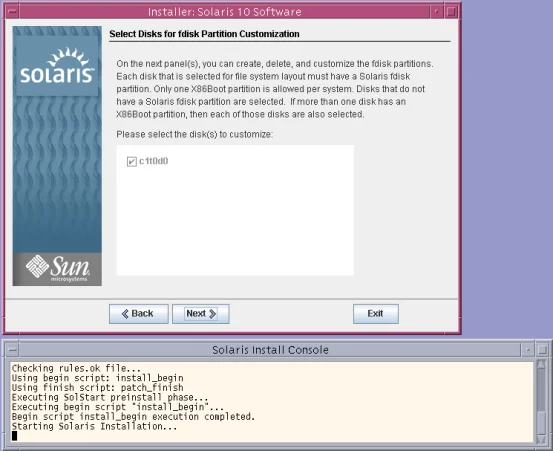Select the c1t0d0 disk label
Image resolution: width=553 pixels, height=451 pixels.
point(153,161)
